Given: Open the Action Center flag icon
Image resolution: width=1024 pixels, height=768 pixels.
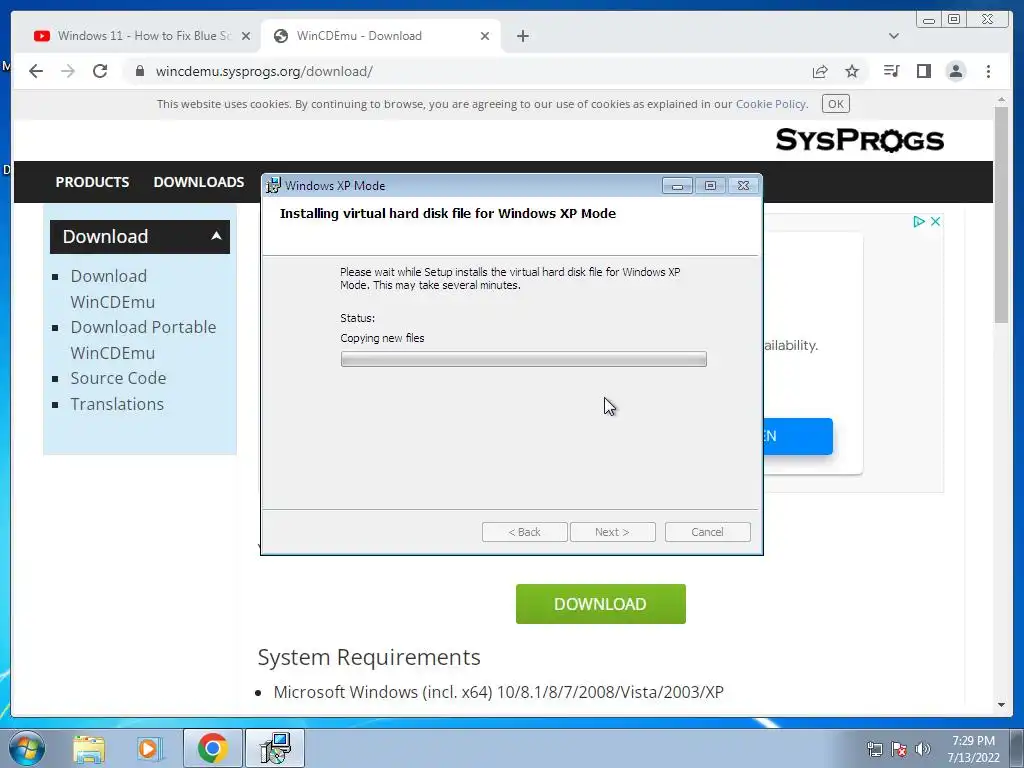Looking at the screenshot, I should (899, 749).
